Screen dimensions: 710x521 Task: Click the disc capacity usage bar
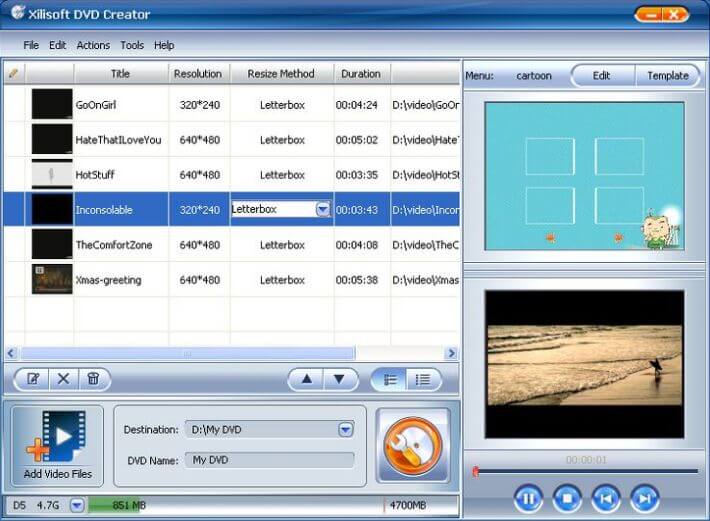(x=273, y=505)
